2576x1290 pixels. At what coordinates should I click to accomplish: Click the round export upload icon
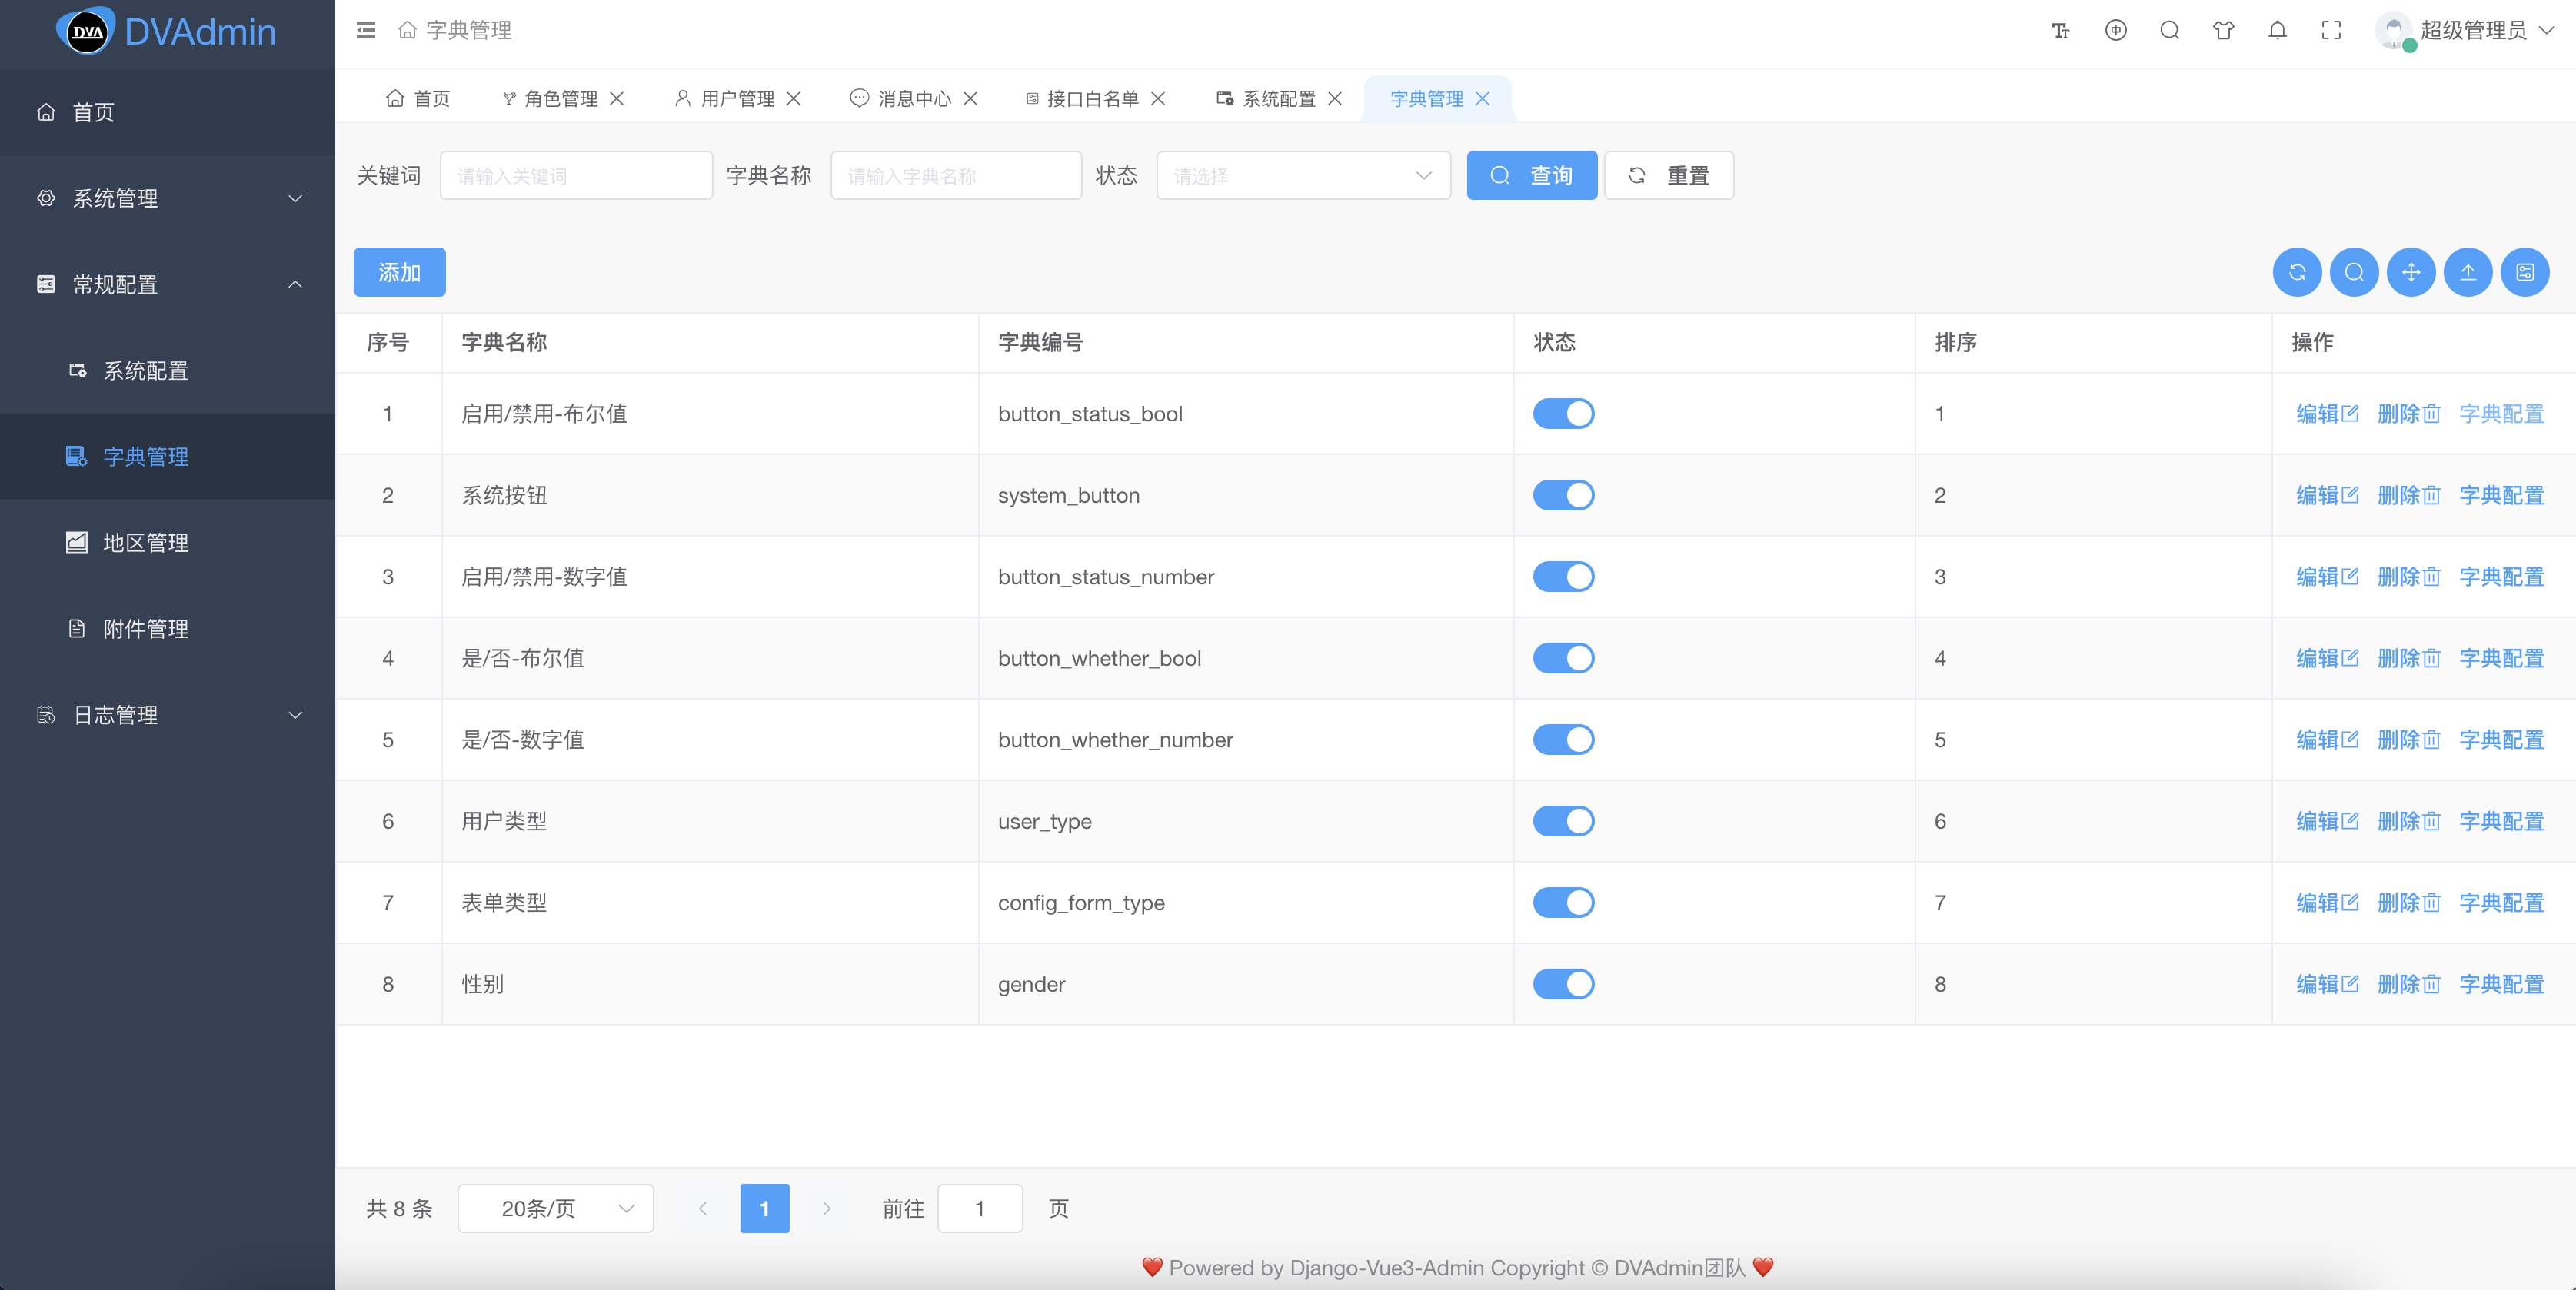[x=2468, y=272]
